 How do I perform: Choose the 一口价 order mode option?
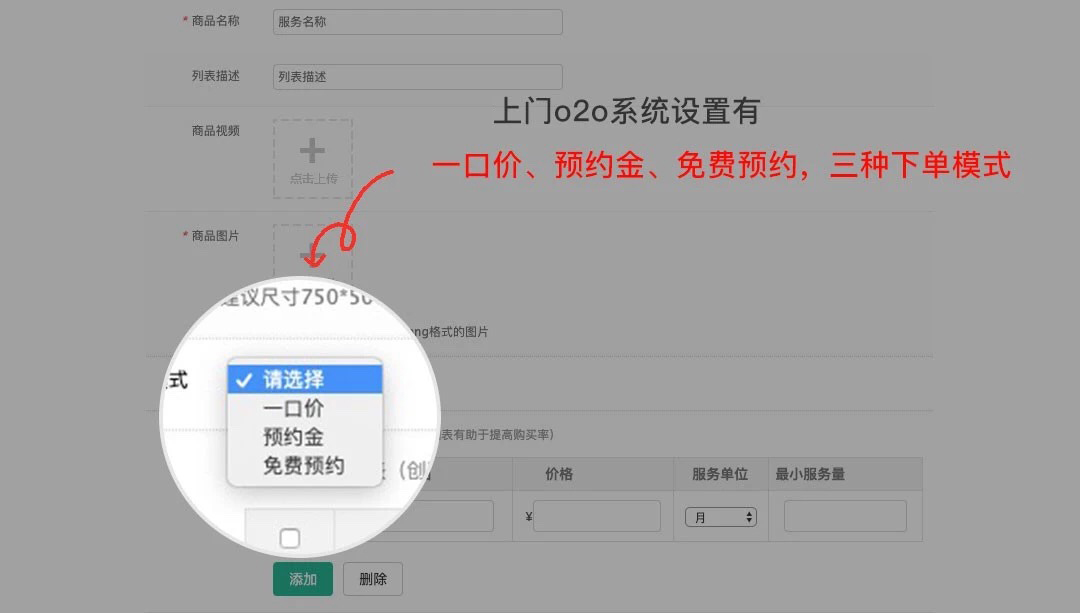[294, 409]
